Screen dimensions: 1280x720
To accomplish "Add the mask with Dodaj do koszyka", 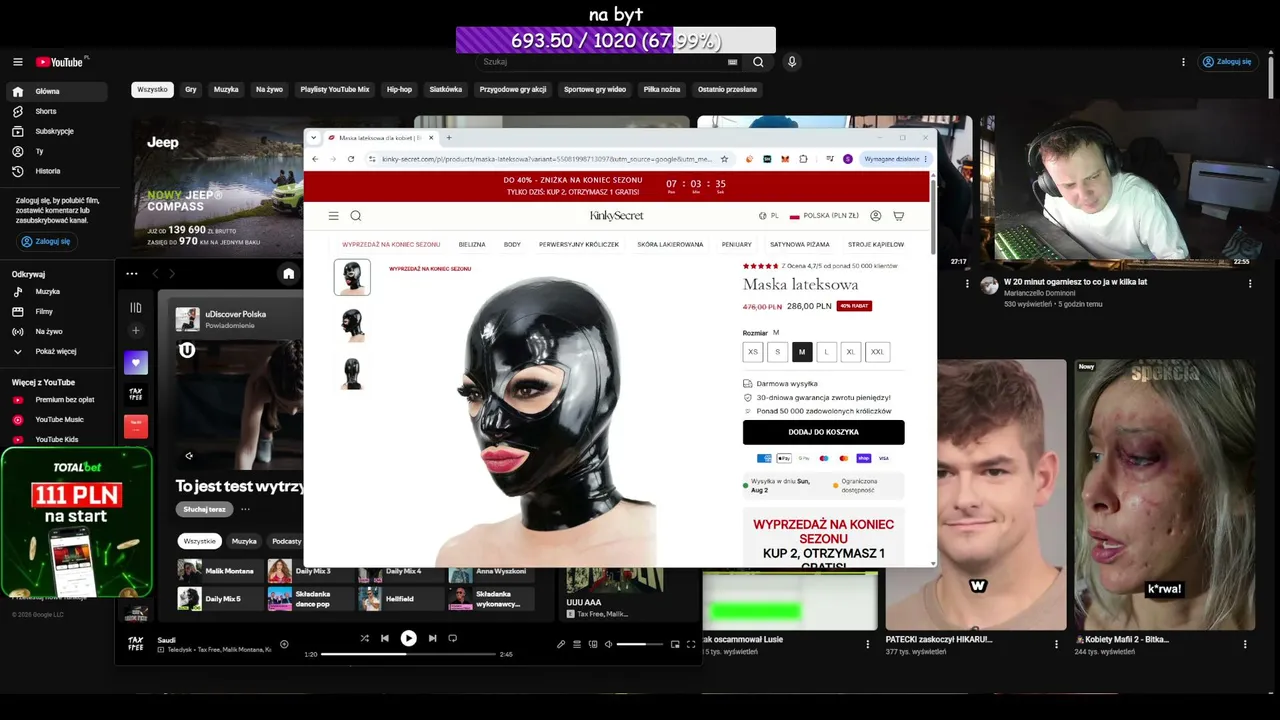I will [x=823, y=432].
